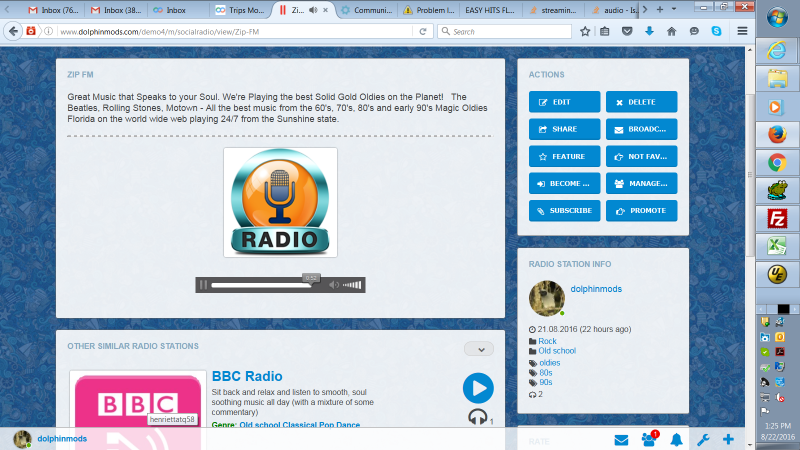Mute the audio player speaker icon
This screenshot has height=450, width=800.
334,285
